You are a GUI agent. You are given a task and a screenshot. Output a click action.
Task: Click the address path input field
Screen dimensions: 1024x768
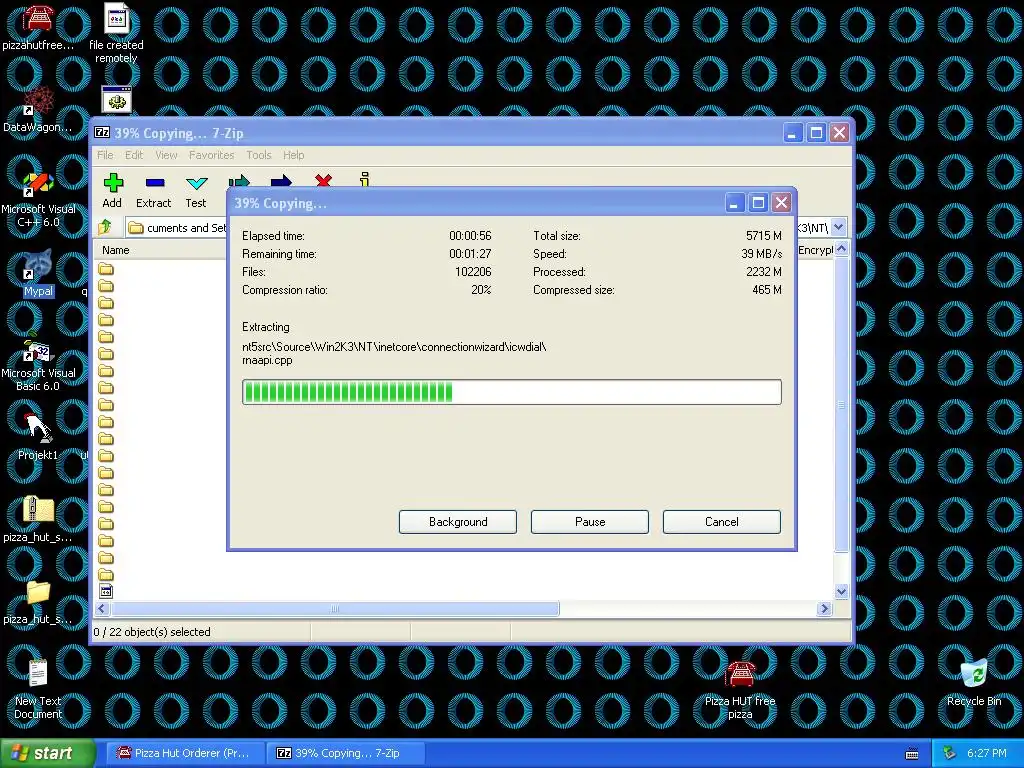(176, 227)
